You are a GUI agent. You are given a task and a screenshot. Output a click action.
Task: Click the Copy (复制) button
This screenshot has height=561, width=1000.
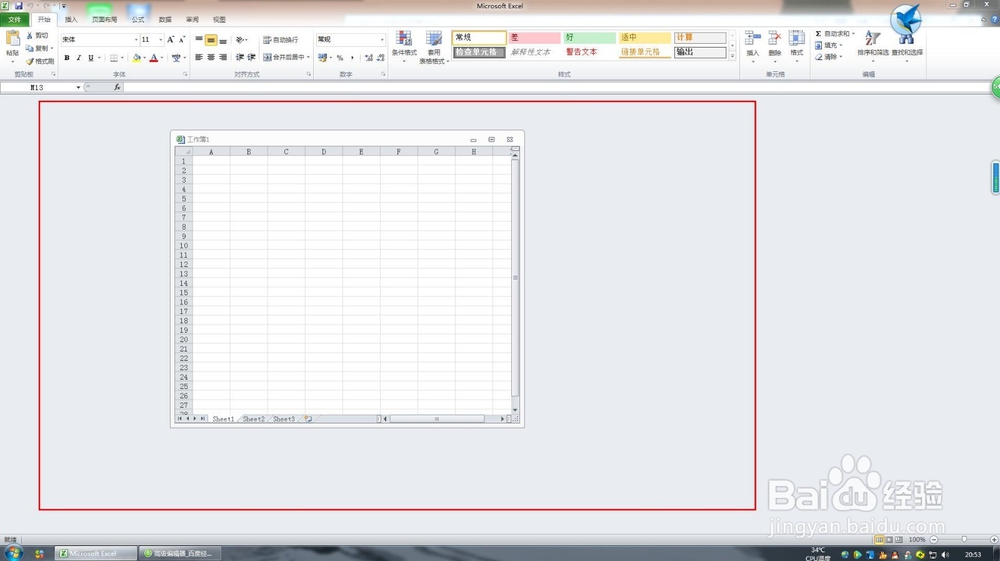click(x=39, y=48)
